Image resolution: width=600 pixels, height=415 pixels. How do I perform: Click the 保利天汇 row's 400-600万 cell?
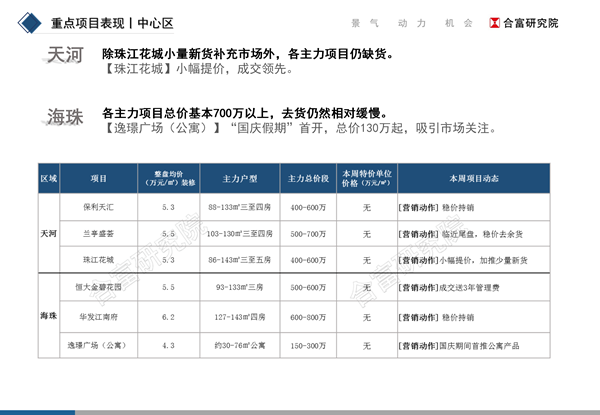coord(308,207)
